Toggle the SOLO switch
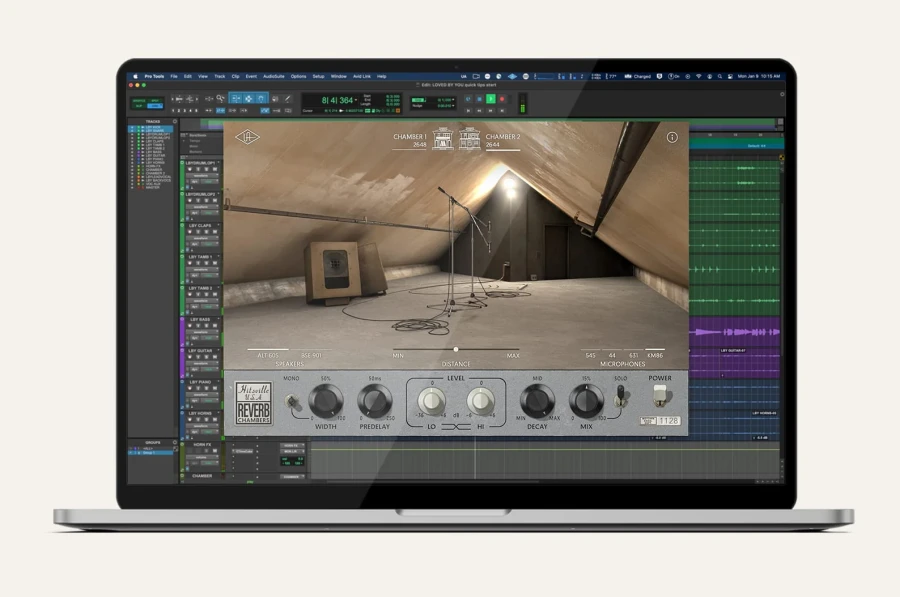Image resolution: width=900 pixels, height=597 pixels. (620, 396)
